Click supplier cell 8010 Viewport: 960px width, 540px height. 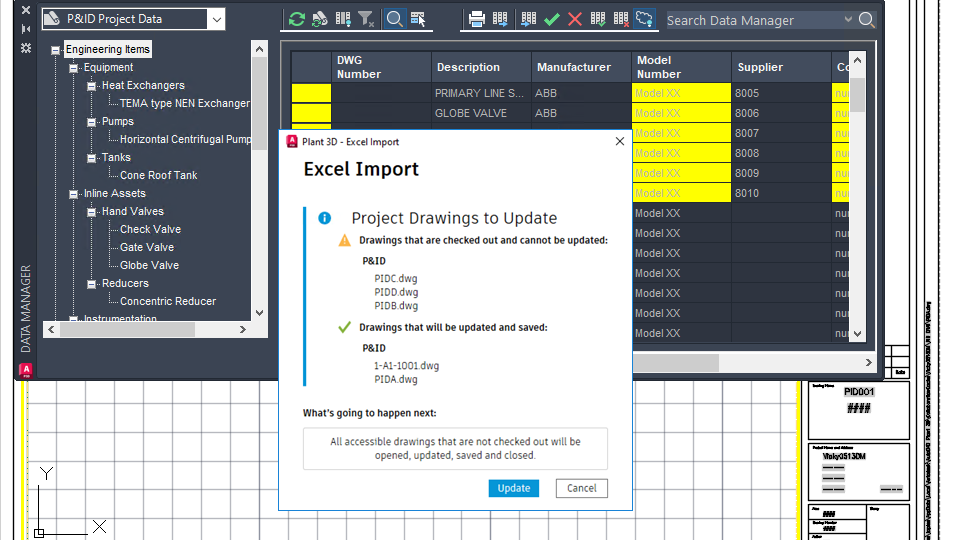click(x=781, y=193)
